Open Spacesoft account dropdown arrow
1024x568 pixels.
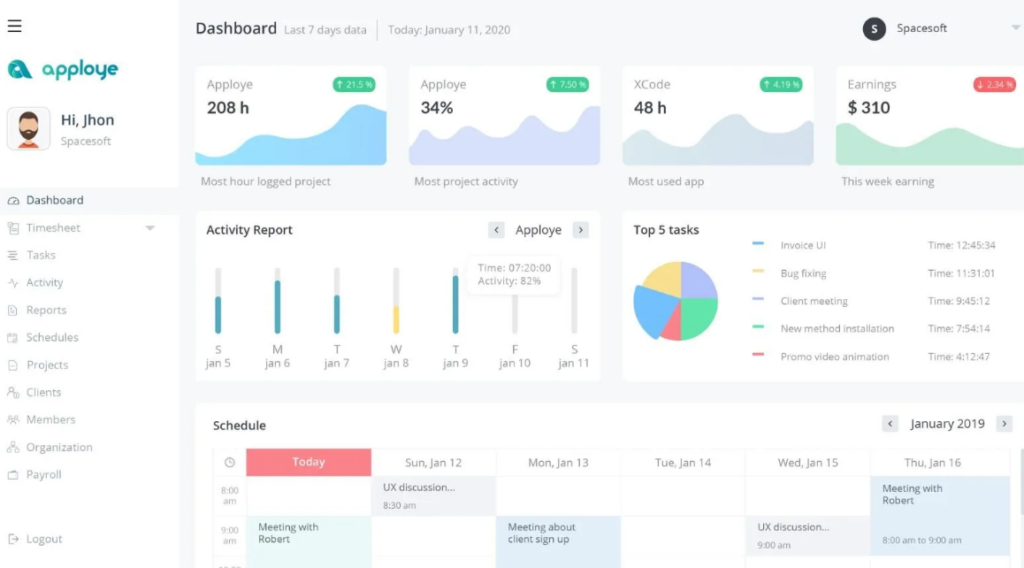pyautogui.click(x=1016, y=28)
